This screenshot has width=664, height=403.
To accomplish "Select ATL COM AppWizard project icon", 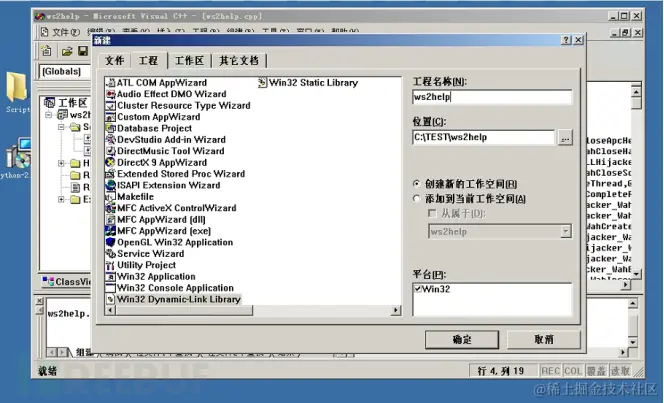I will coord(111,83).
